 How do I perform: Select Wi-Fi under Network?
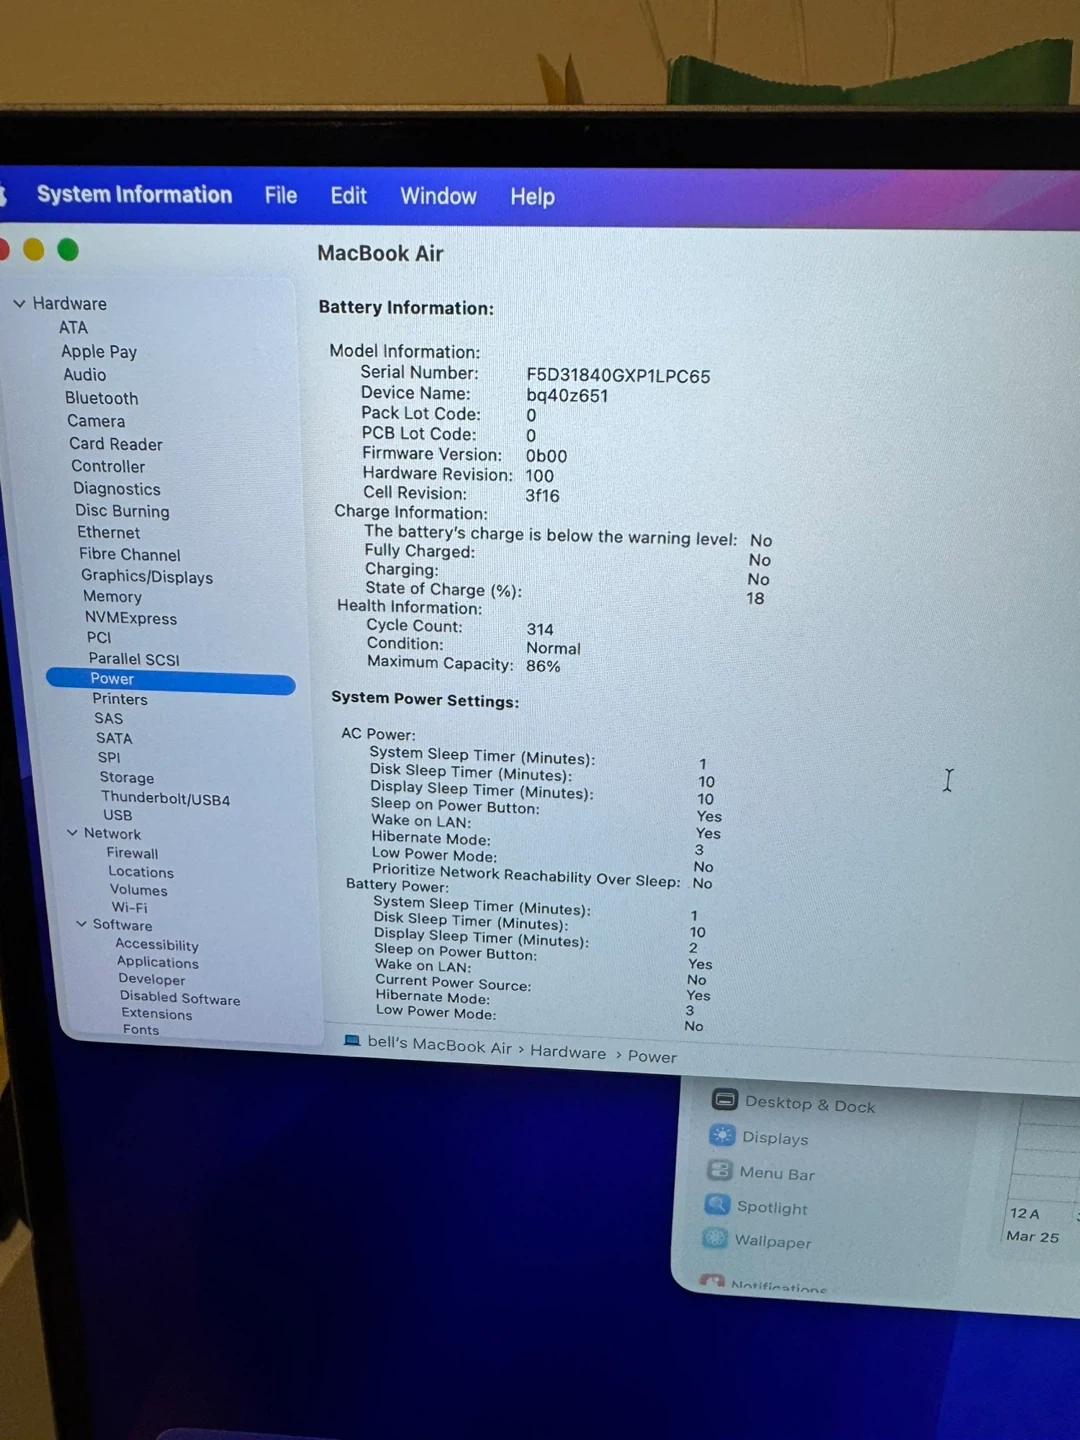[x=129, y=907]
